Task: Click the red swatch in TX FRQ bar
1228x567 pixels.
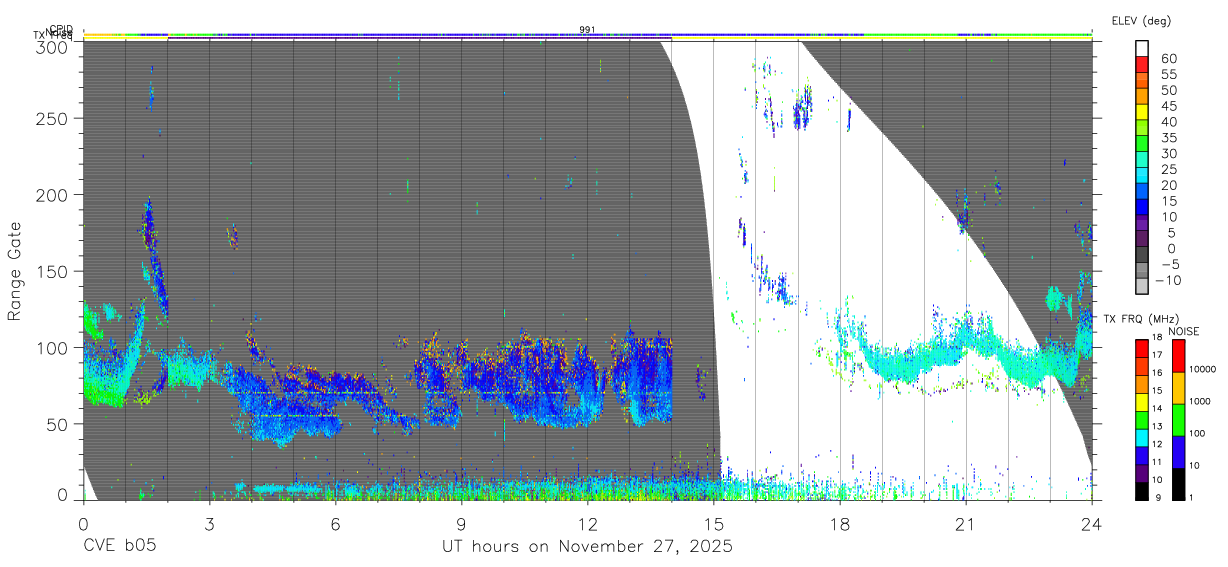Action: click(x=1142, y=348)
